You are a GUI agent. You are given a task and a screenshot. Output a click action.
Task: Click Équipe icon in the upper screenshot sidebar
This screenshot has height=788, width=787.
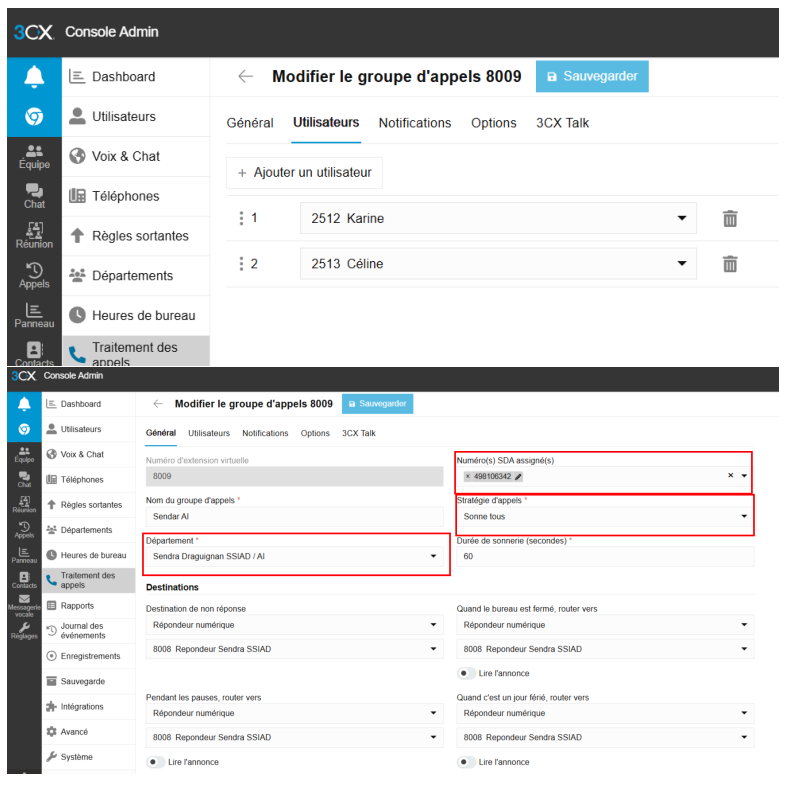(x=34, y=156)
